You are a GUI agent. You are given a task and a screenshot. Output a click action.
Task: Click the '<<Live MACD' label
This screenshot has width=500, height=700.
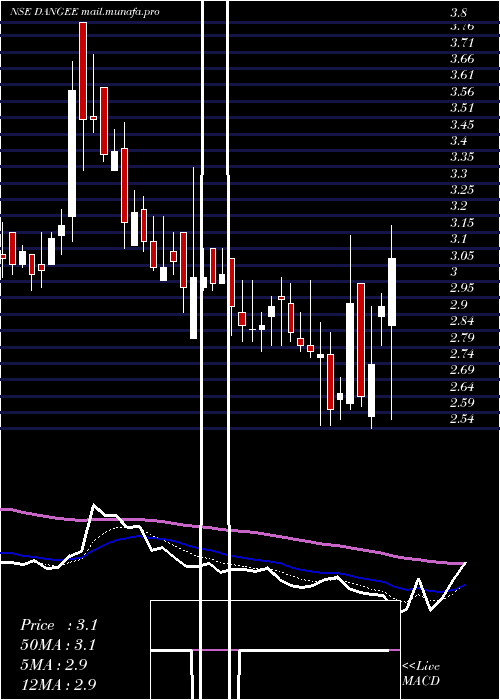(421, 674)
